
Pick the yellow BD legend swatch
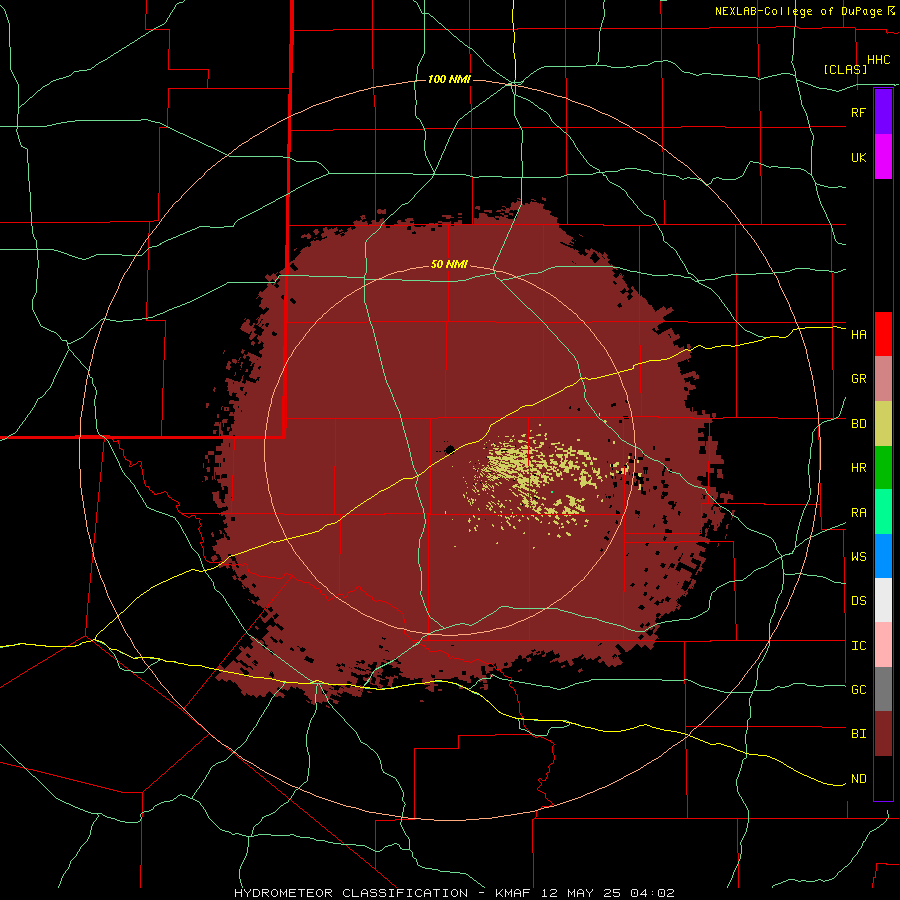883,424
